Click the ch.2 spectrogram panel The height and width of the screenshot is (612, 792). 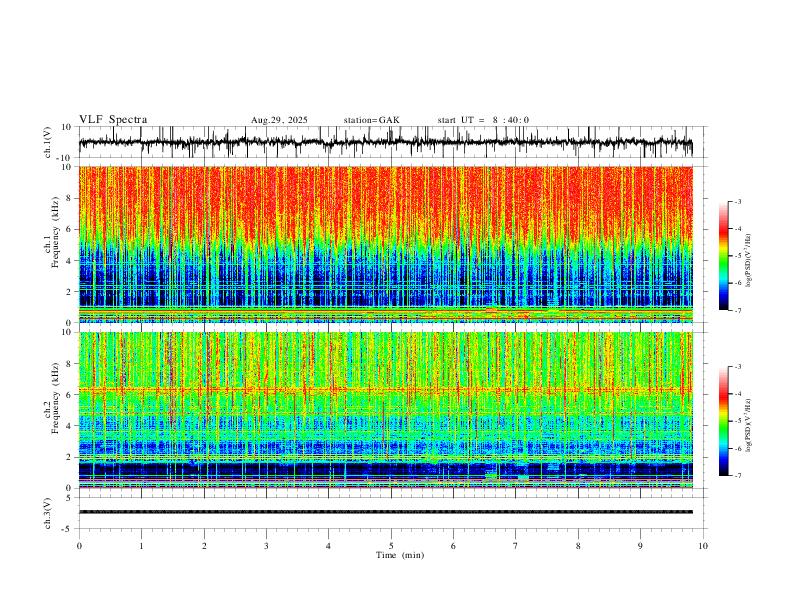point(385,410)
